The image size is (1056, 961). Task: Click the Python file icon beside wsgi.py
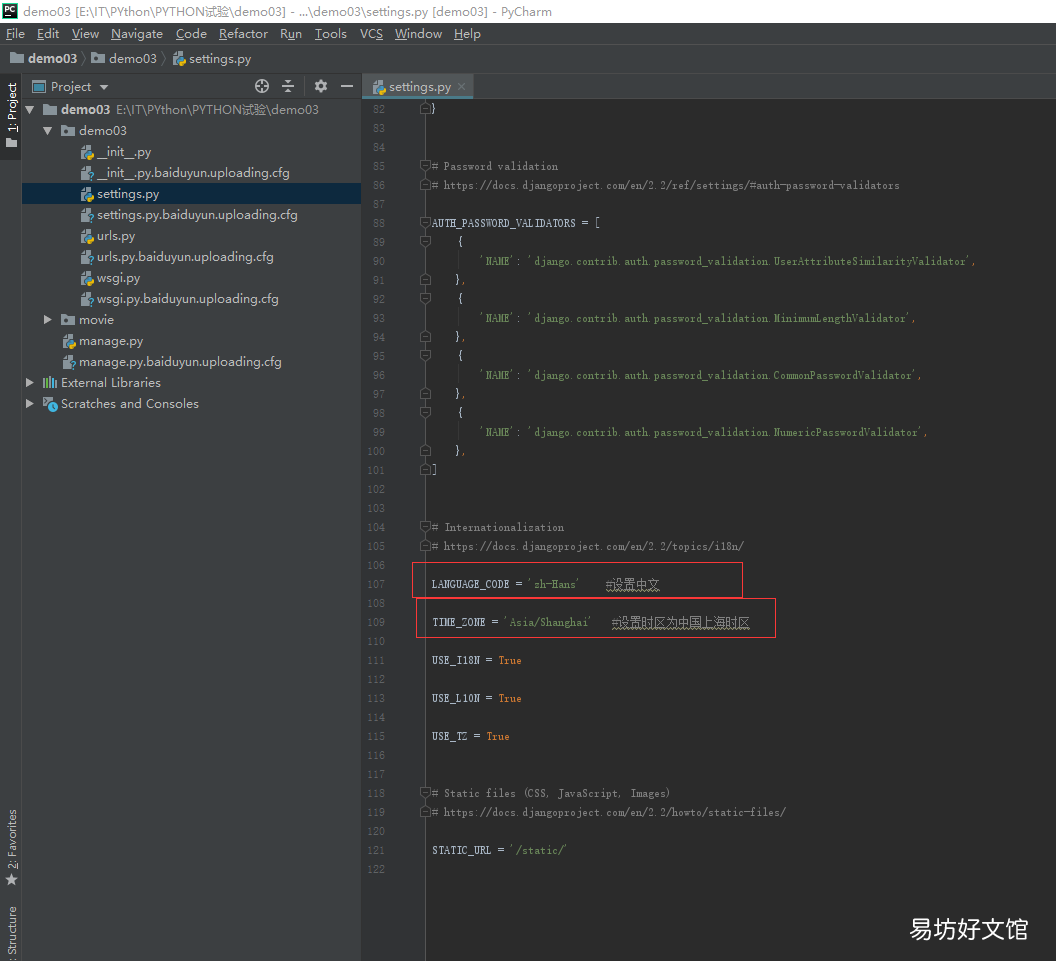(87, 278)
